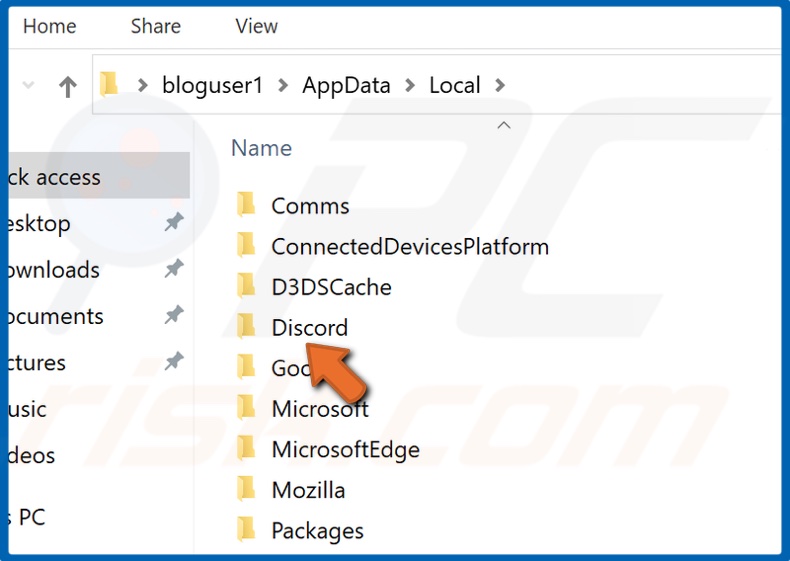Select Quick access in the navigation pane
Viewport: 790px width, 561px height.
[99, 177]
